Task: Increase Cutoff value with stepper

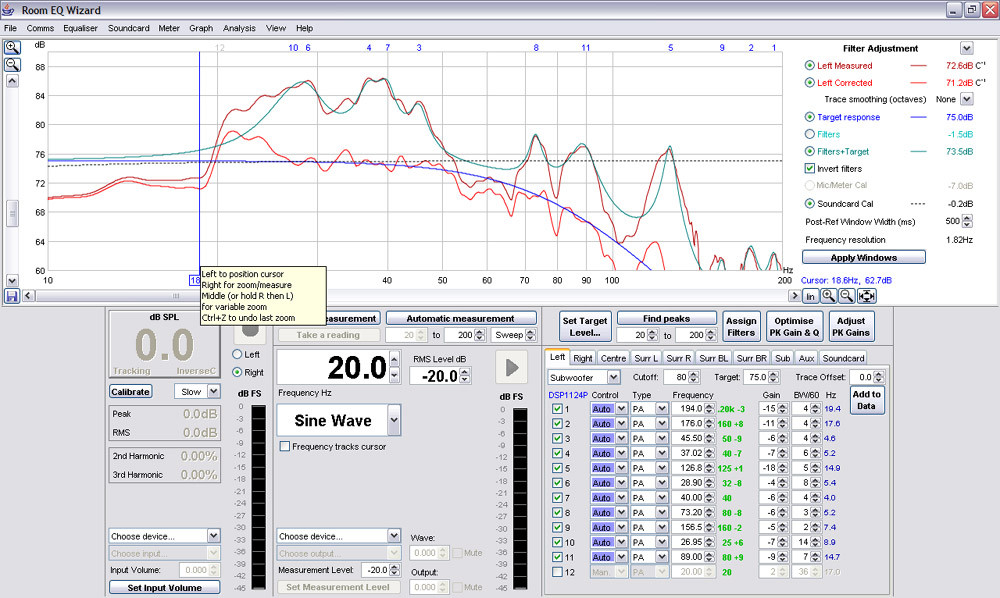Action: pos(693,374)
